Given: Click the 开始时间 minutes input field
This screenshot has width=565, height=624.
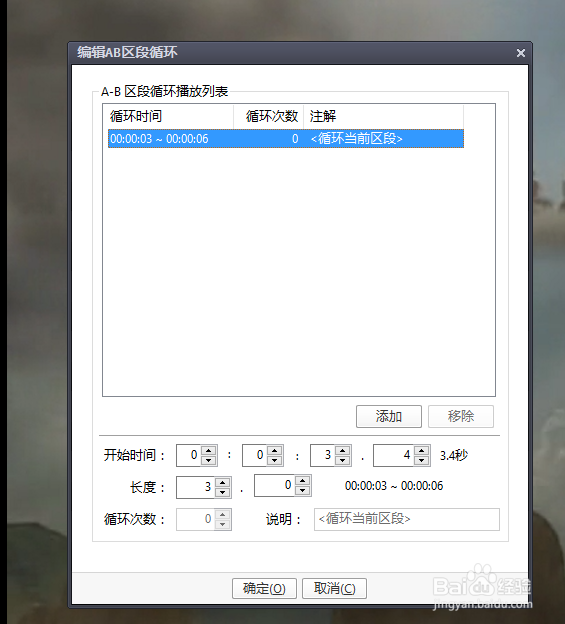Looking at the screenshot, I should pyautogui.click(x=255, y=455).
